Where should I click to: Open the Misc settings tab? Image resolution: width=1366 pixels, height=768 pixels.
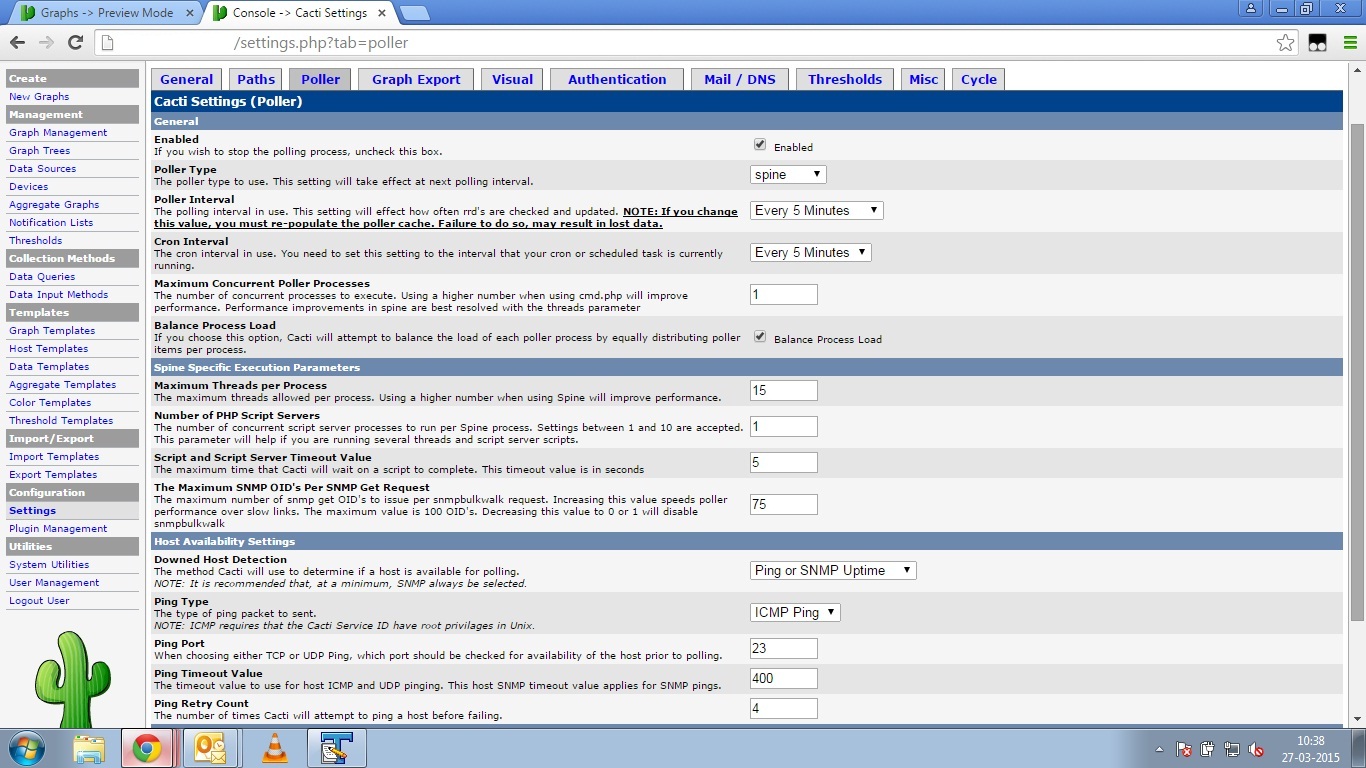pyautogui.click(x=924, y=80)
